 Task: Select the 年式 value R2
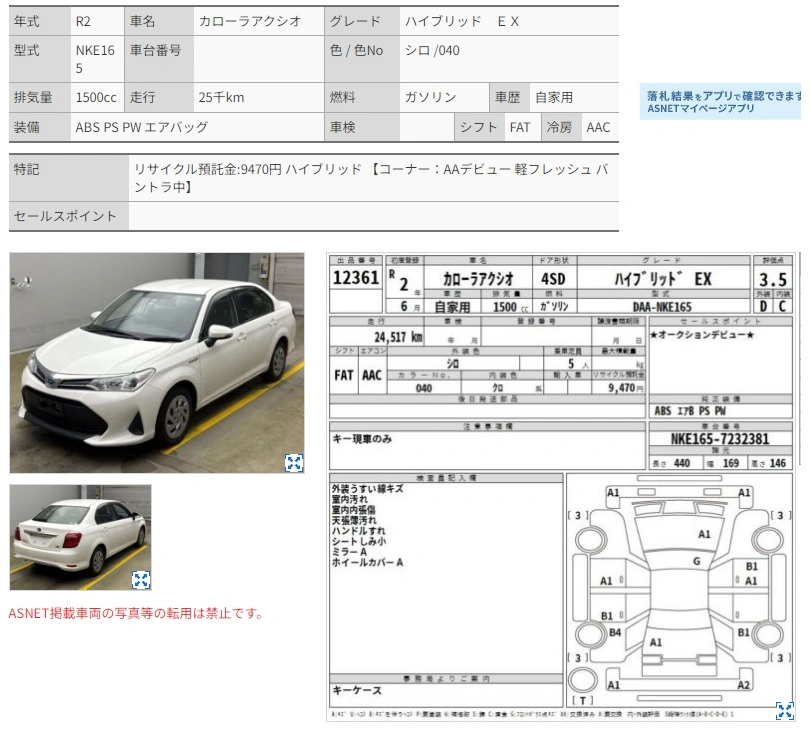(x=83, y=21)
